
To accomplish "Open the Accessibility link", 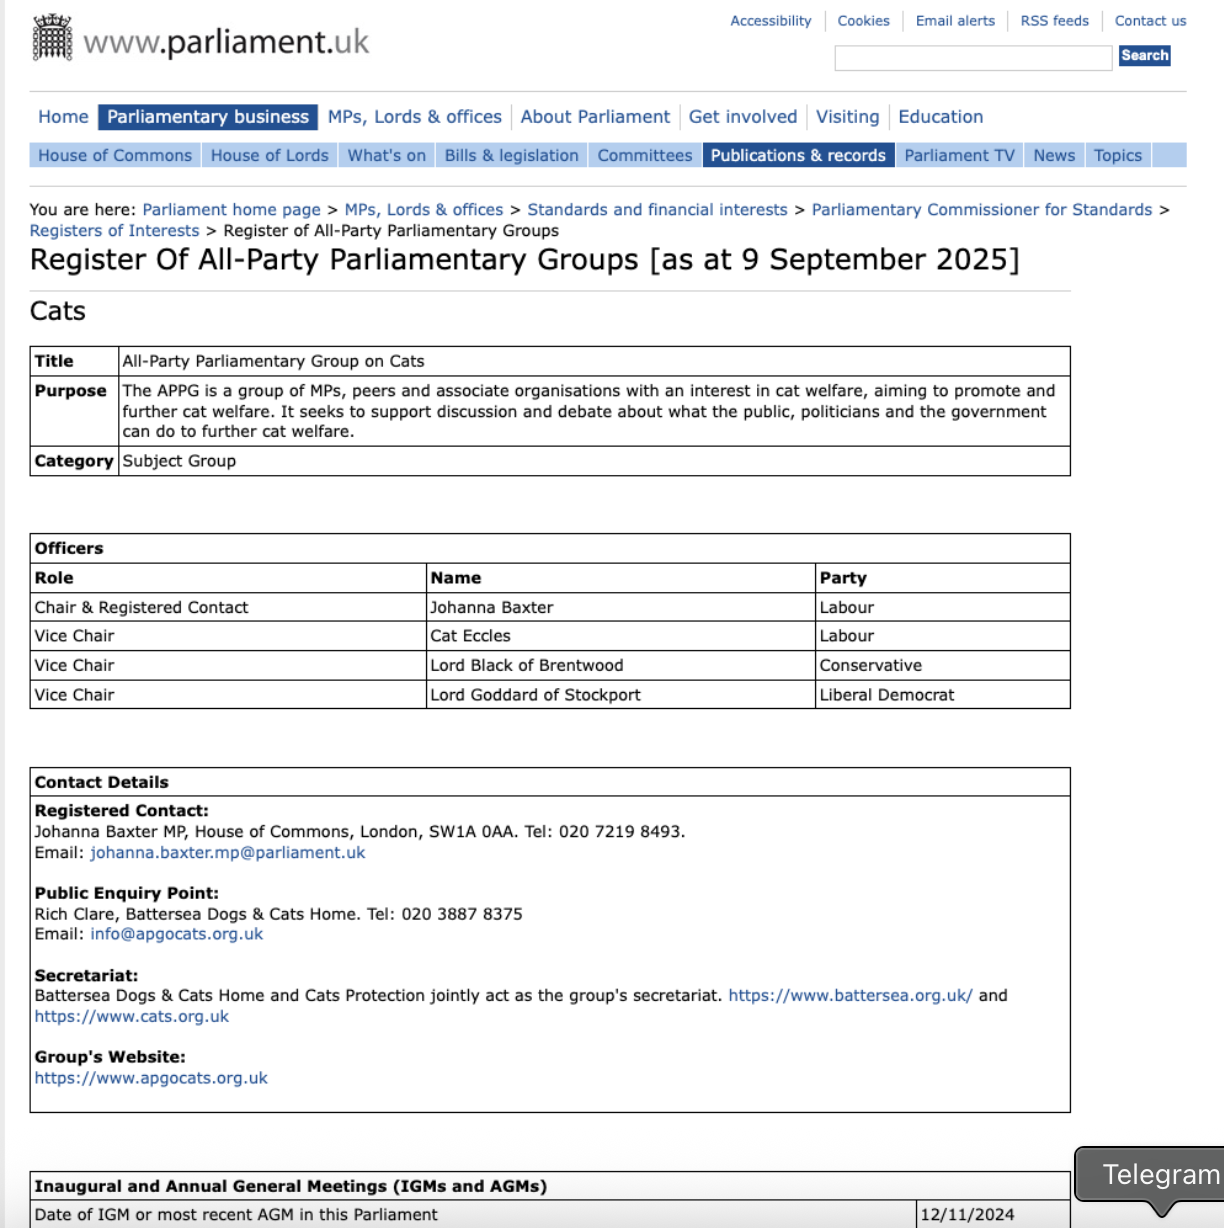I will pos(770,21).
